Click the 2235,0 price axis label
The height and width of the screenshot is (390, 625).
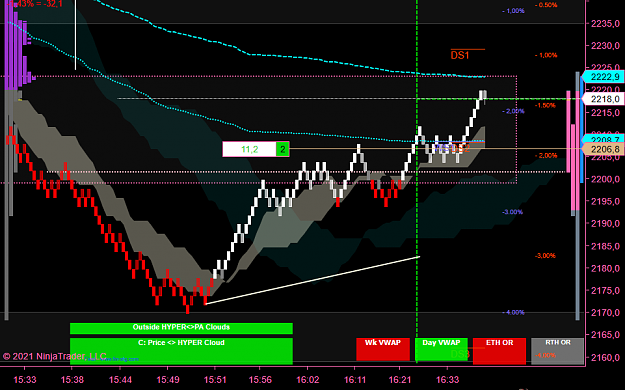[605, 24]
